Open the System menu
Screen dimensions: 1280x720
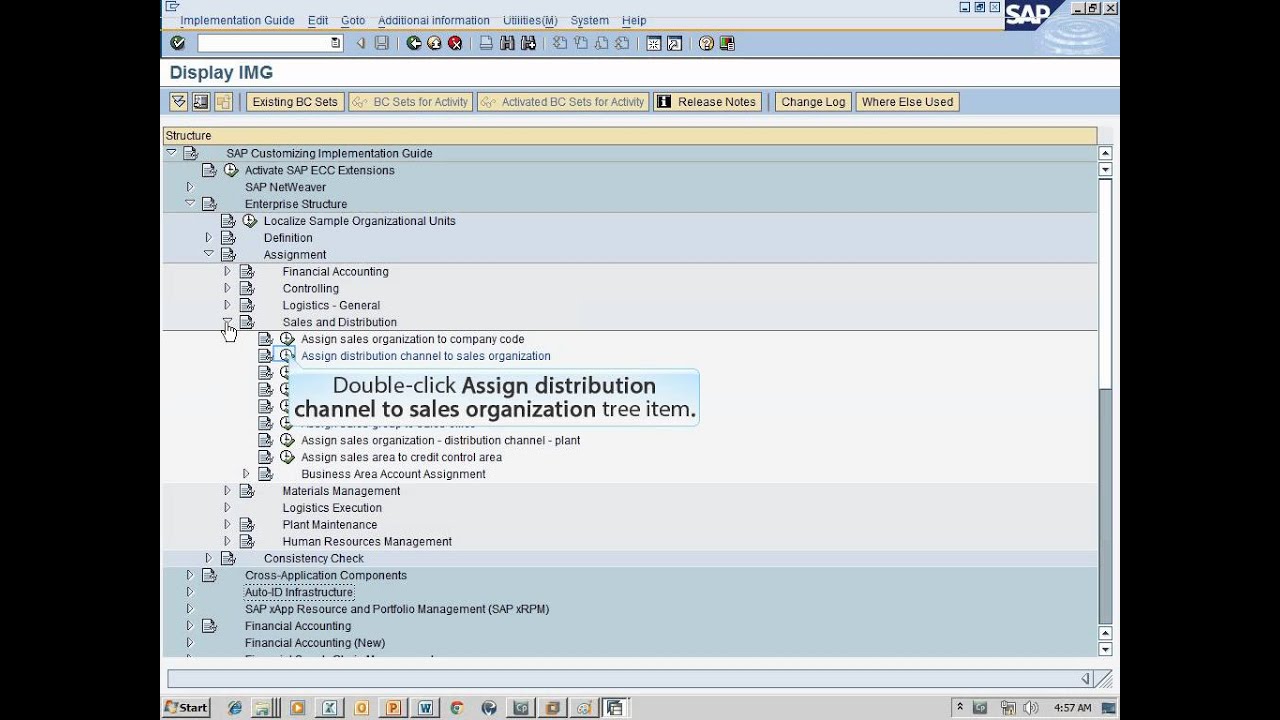590,20
